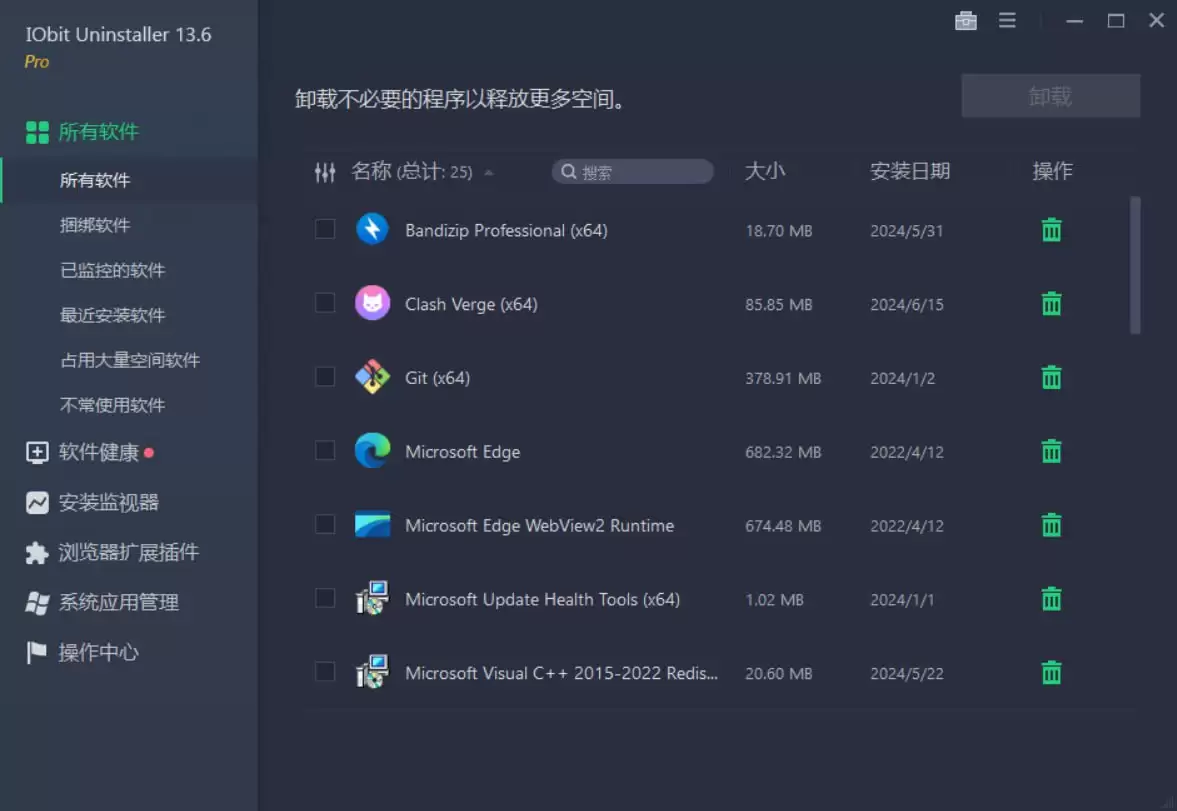1177x811 pixels.
Task: Toggle the name sort order arrow
Action: [x=489, y=171]
